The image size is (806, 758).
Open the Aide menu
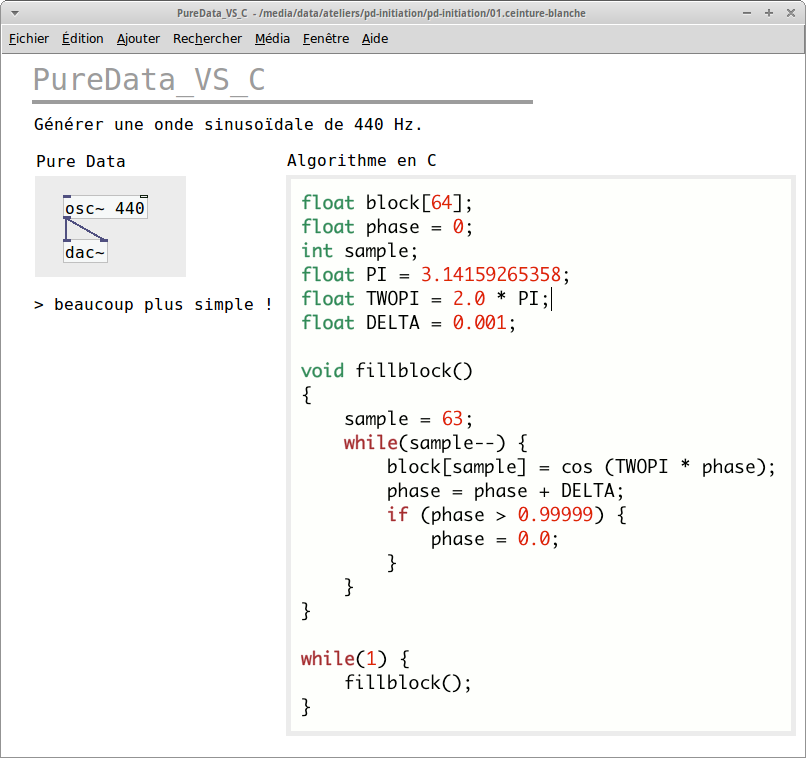click(x=375, y=39)
